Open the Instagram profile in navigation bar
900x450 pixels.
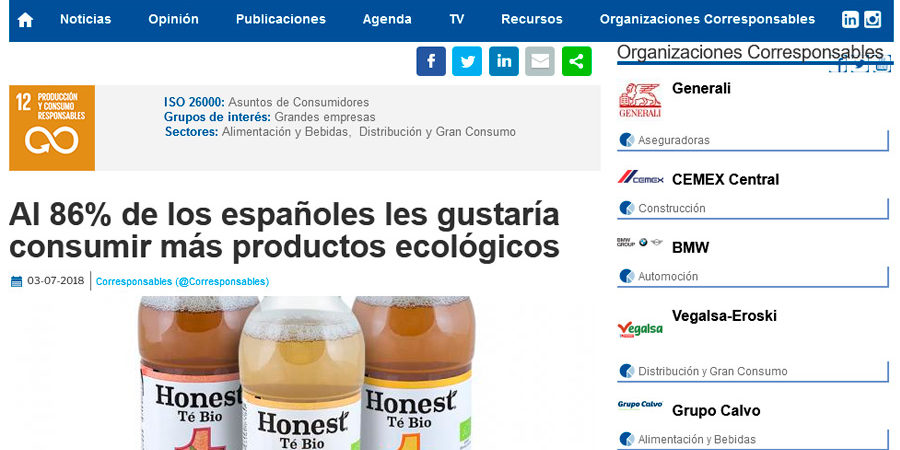click(872, 20)
